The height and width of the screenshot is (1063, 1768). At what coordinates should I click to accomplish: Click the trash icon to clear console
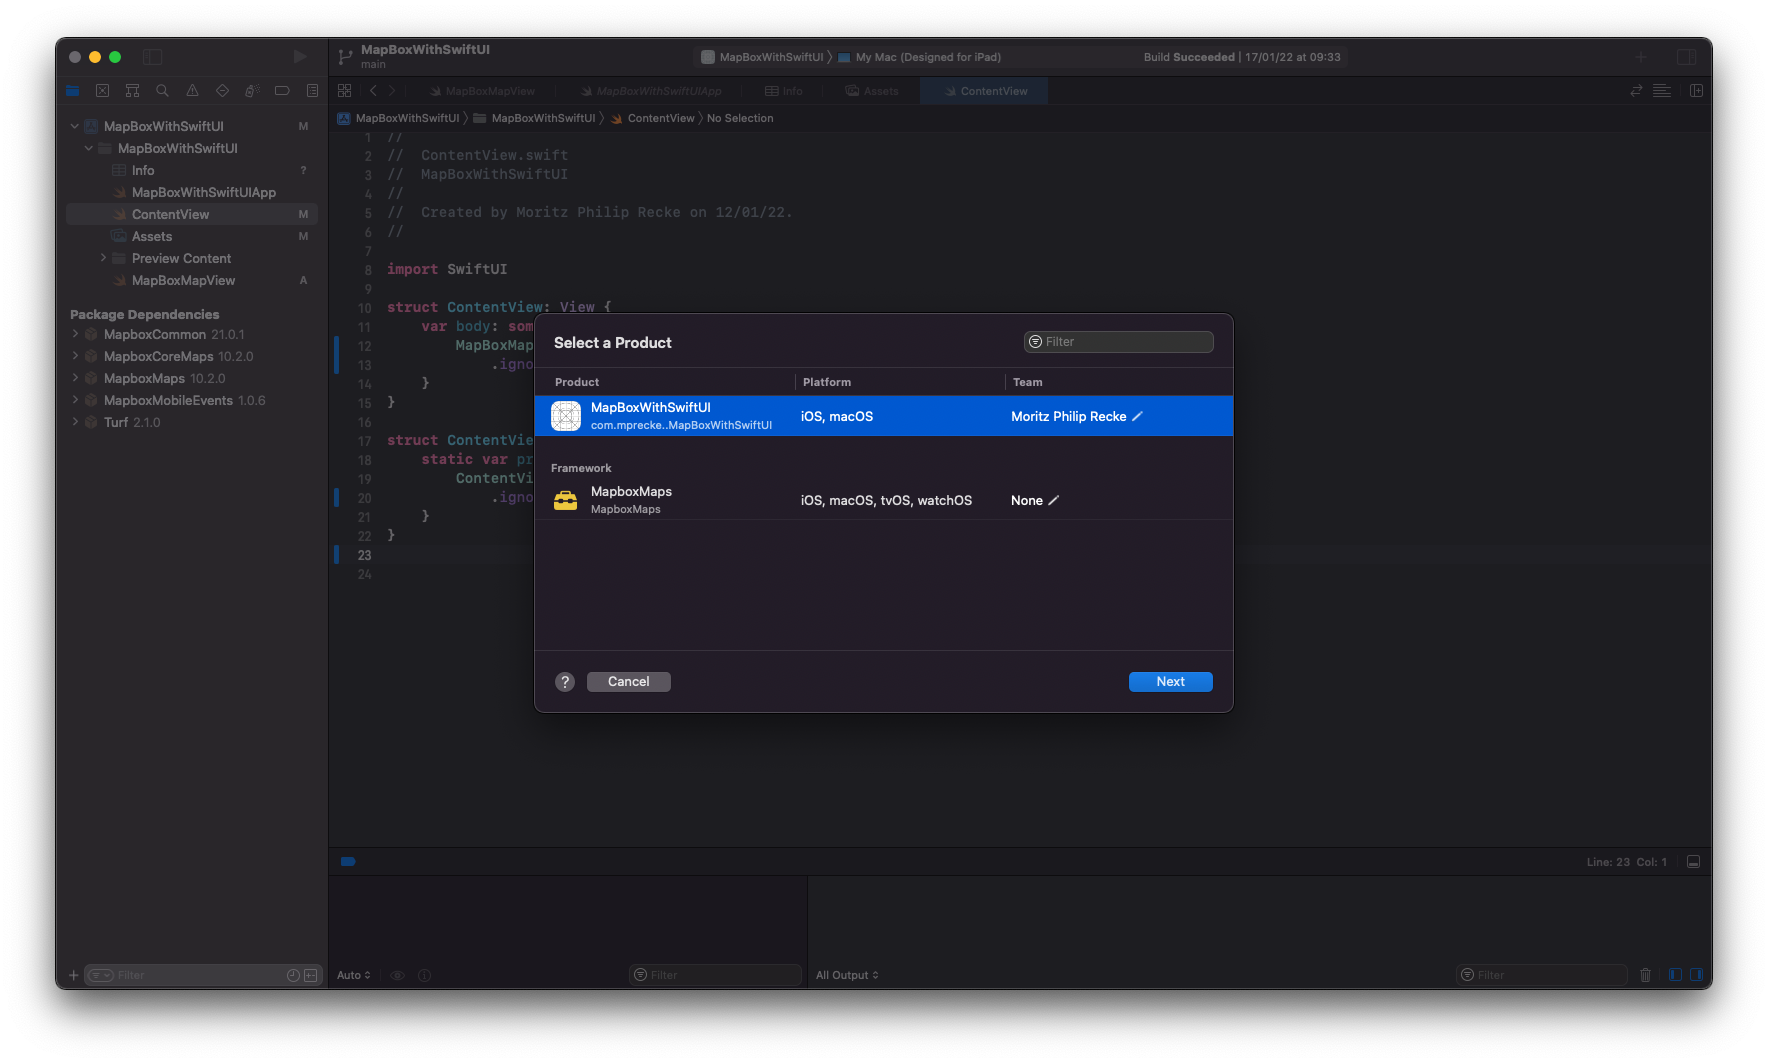pos(1645,975)
